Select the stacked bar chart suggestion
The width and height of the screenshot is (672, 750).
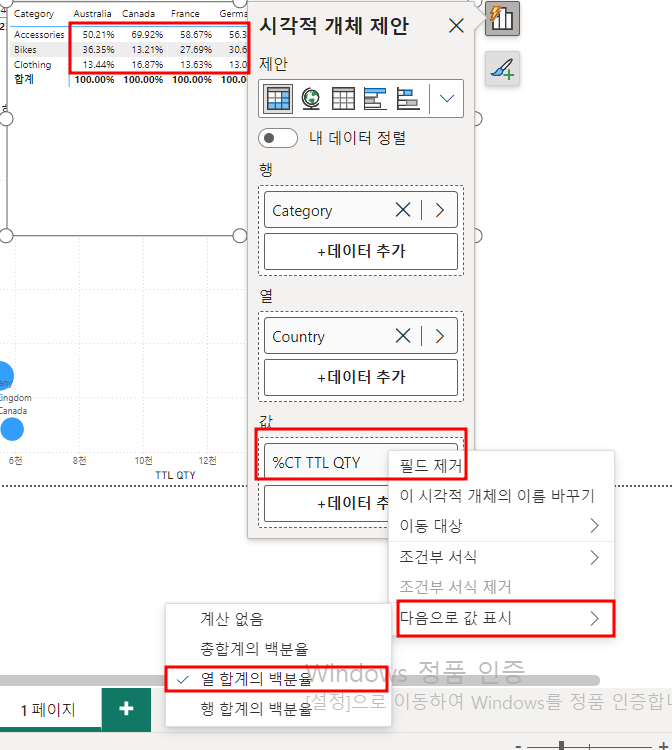408,99
